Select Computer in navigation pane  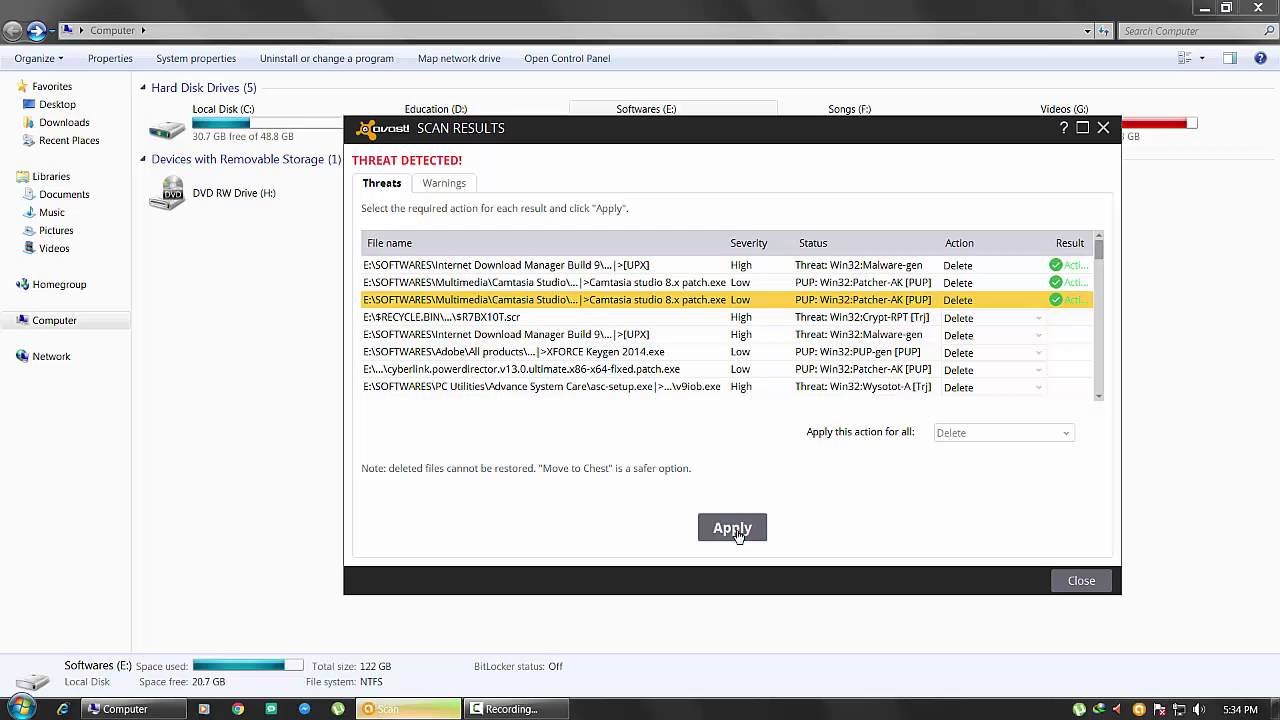click(54, 320)
